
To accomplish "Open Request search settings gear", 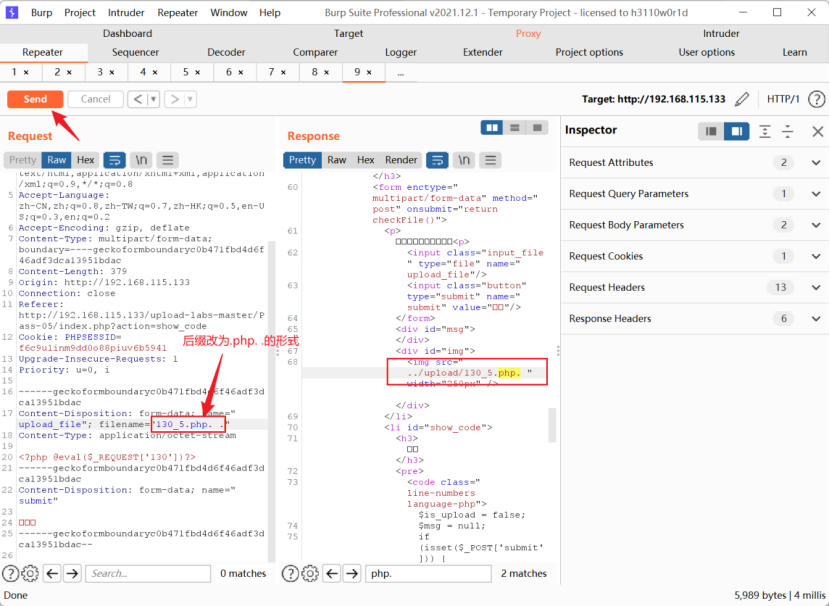I will tap(30, 573).
